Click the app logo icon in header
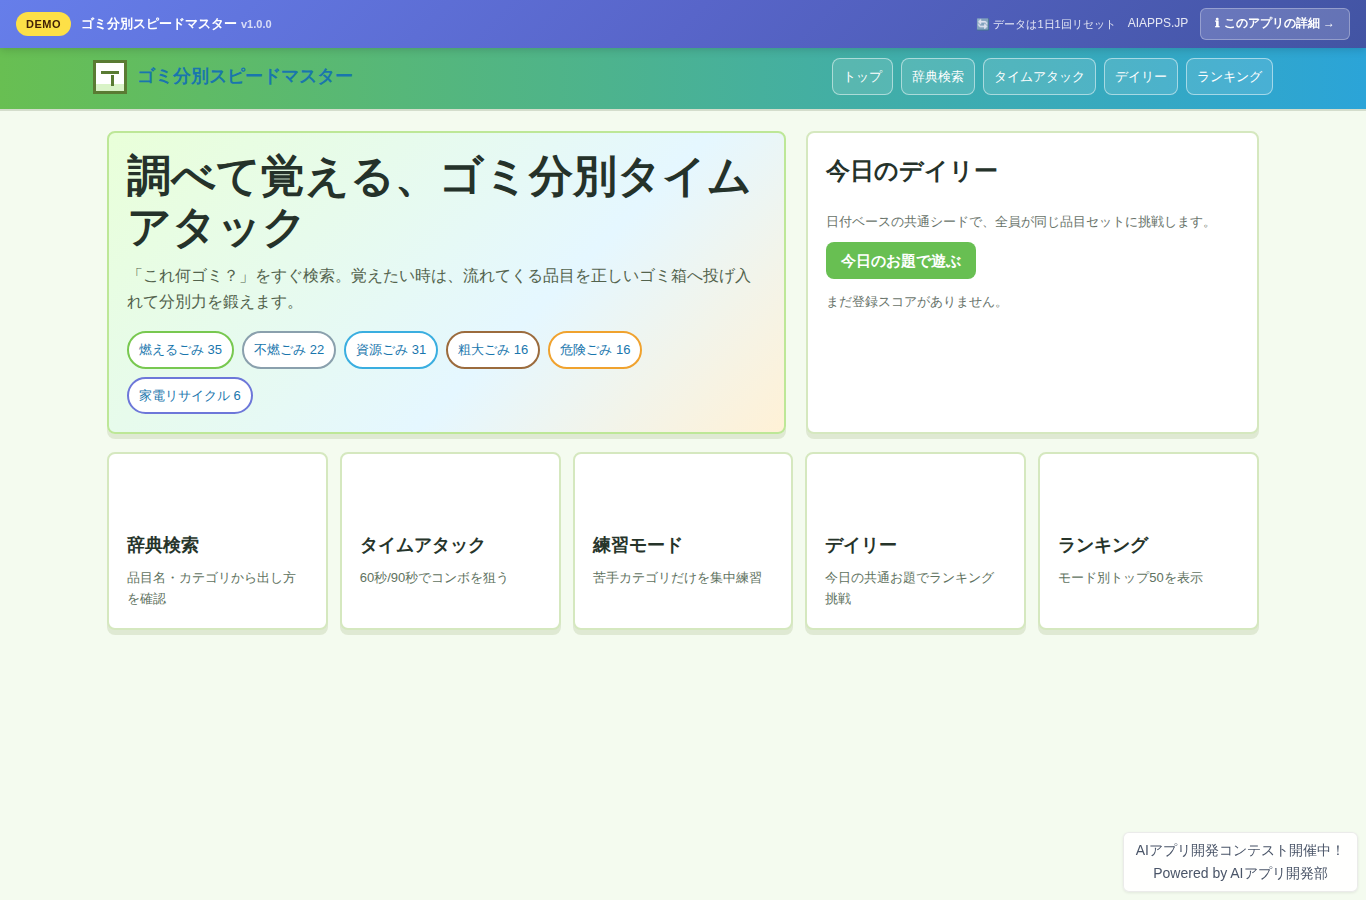Screen dimensions: 1366x900 tap(110, 77)
